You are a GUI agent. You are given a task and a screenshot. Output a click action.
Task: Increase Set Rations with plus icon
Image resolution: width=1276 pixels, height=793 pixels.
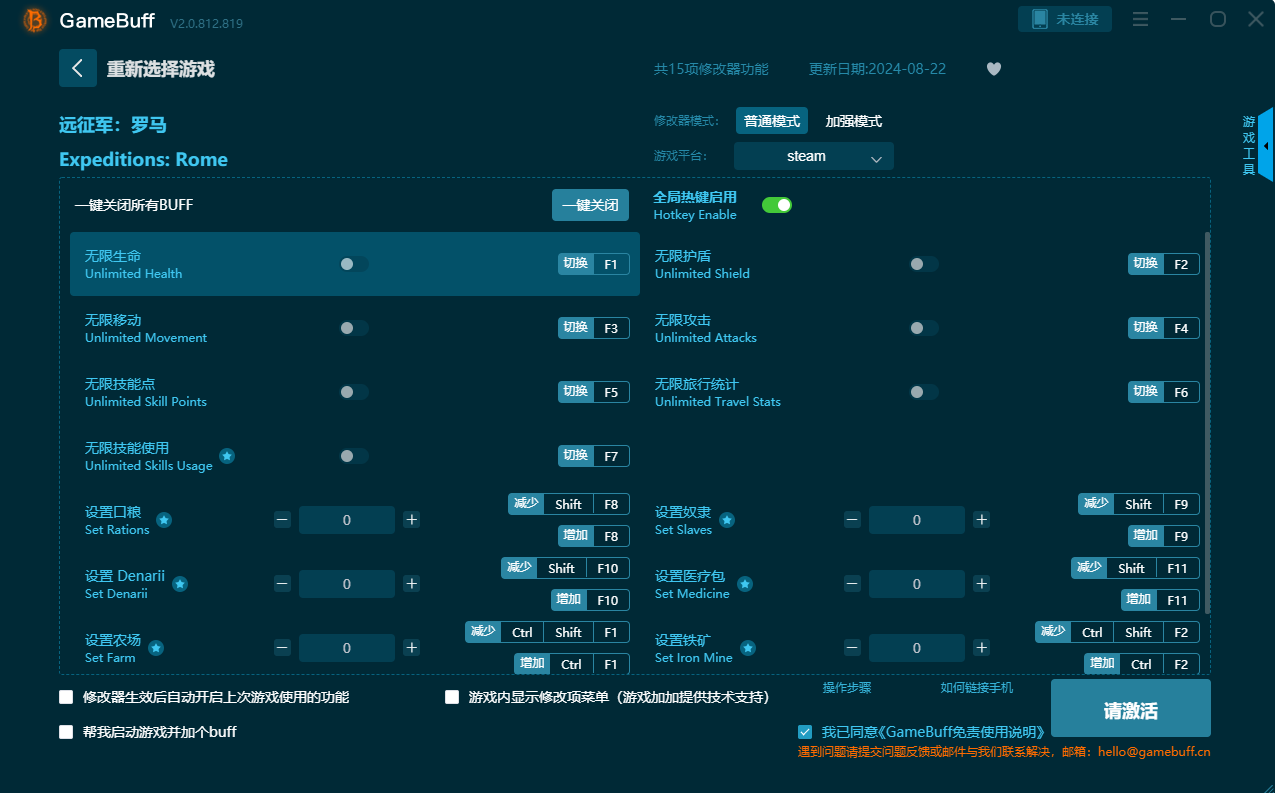(x=411, y=520)
